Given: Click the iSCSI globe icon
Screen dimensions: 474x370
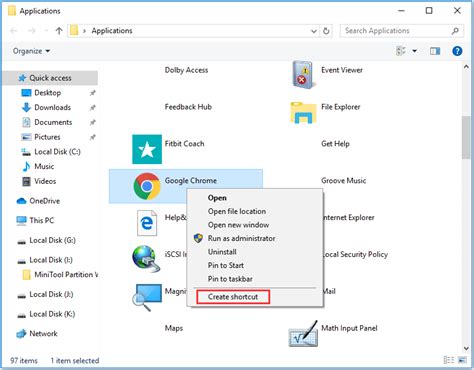Looking at the screenshot, I should click(x=146, y=259).
